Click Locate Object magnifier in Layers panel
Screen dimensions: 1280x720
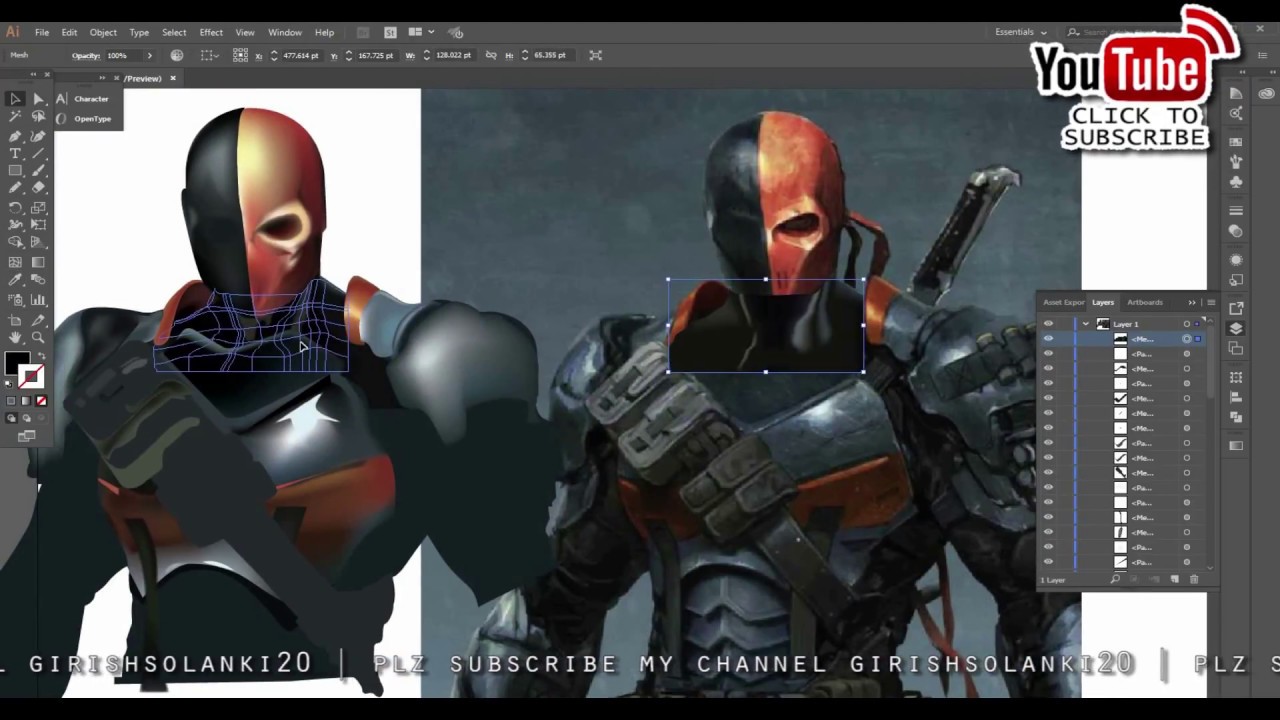pyautogui.click(x=1115, y=580)
